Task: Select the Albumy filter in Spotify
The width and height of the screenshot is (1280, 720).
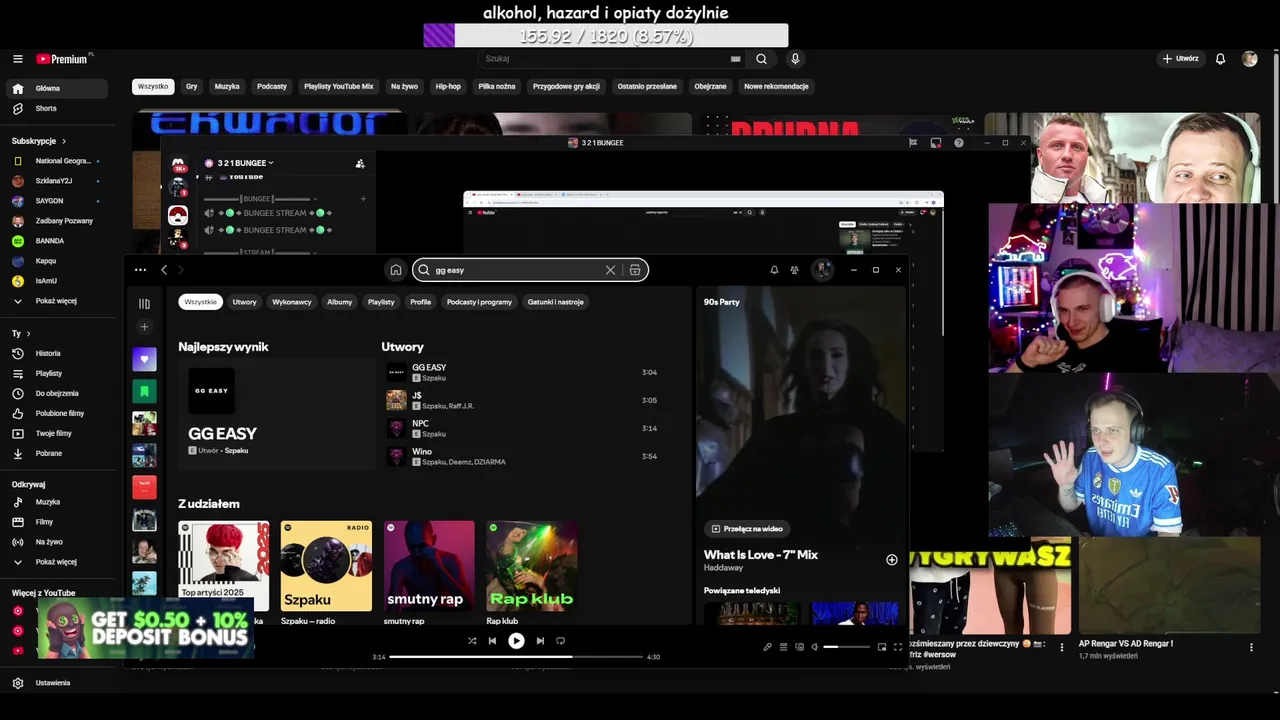Action: point(340,302)
